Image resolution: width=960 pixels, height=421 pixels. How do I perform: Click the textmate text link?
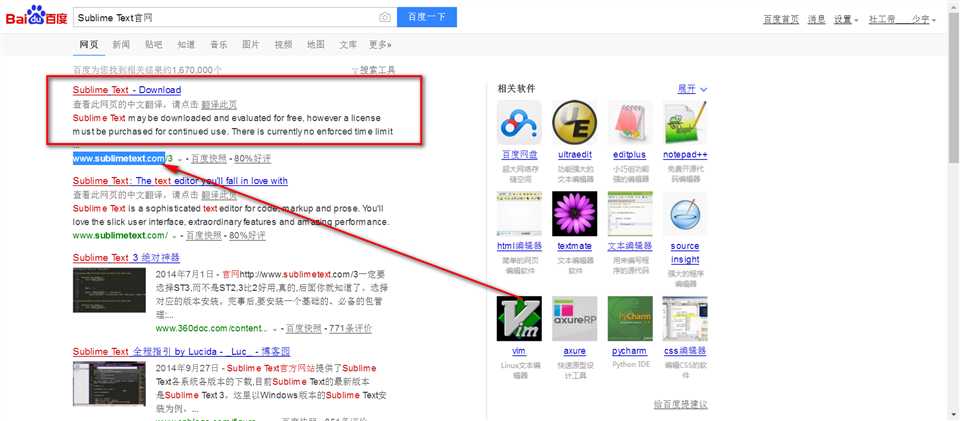(574, 246)
